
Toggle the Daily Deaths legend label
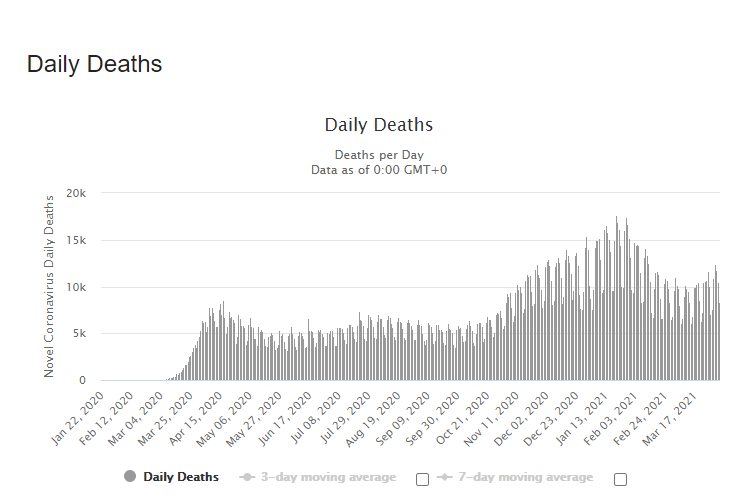[x=181, y=477]
